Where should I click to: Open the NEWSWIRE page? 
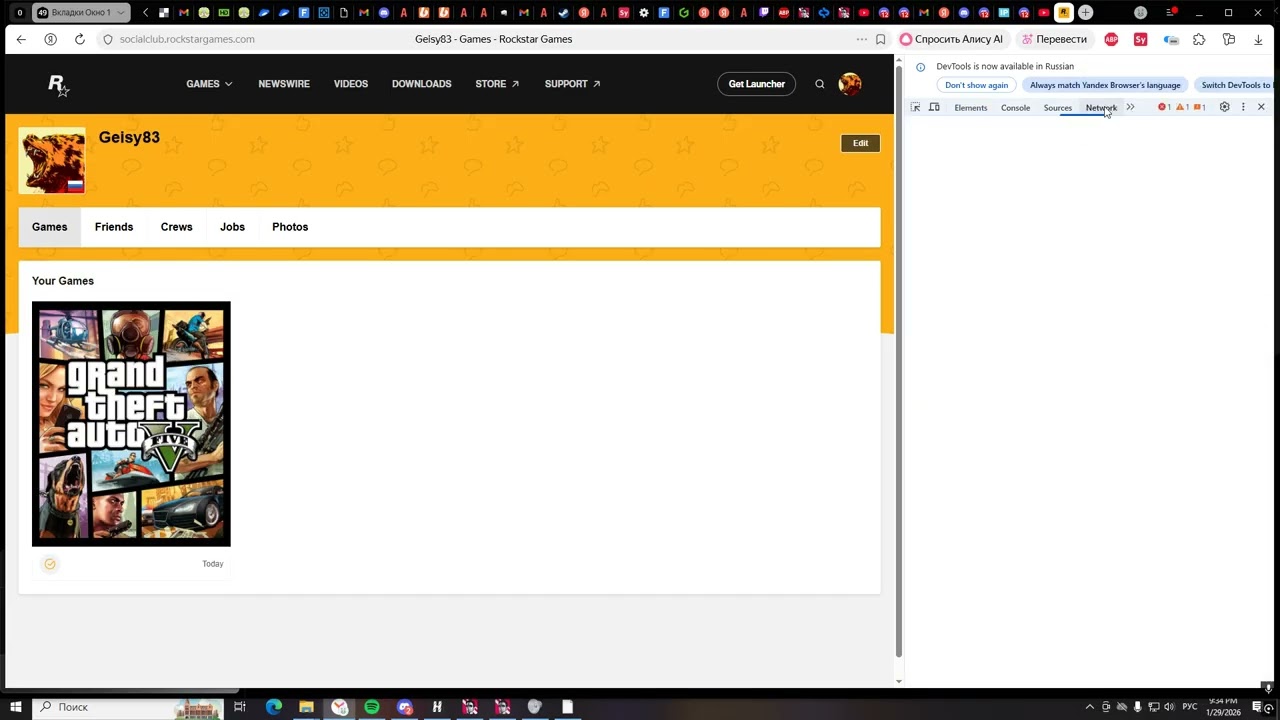point(284,84)
